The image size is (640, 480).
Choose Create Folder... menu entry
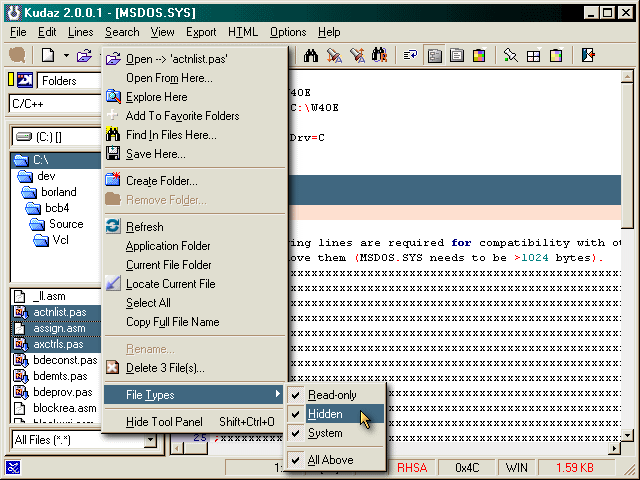click(194, 180)
